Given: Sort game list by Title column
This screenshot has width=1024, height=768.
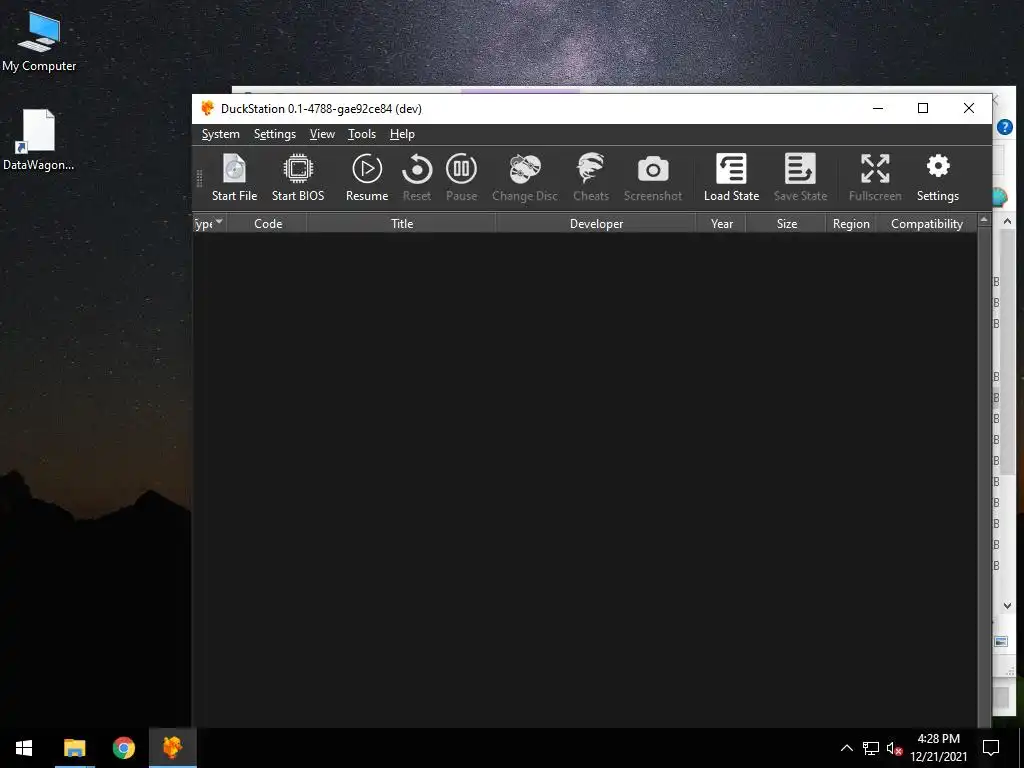Looking at the screenshot, I should tap(402, 223).
